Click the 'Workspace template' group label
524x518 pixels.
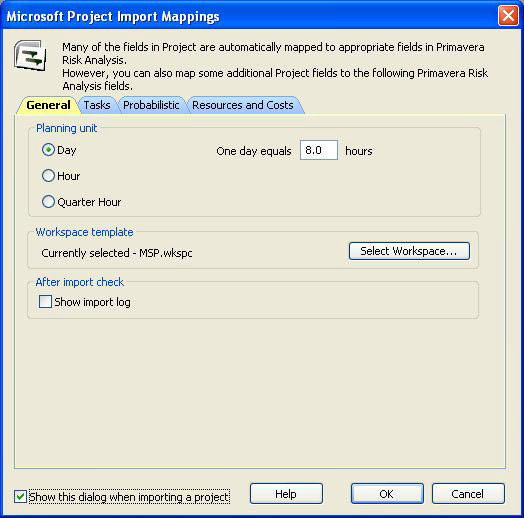pos(84,232)
